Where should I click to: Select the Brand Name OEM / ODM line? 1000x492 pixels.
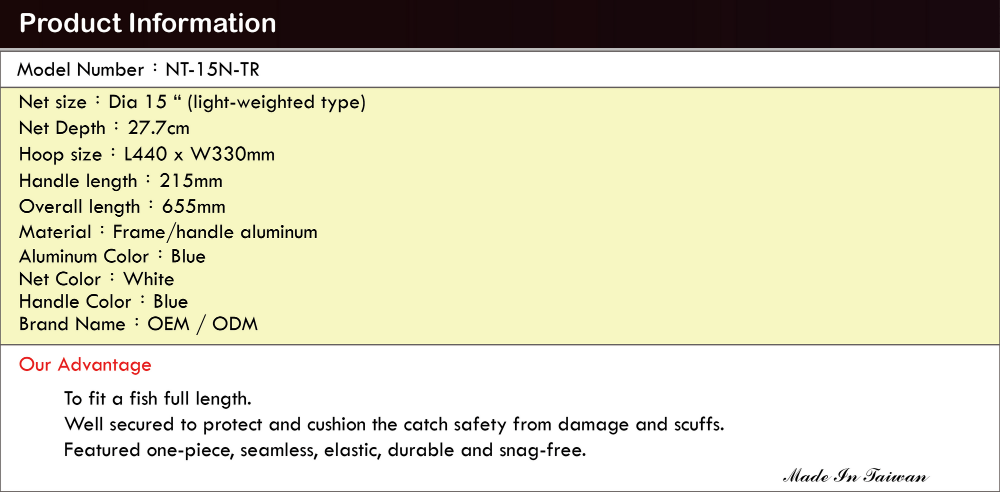[x=138, y=324]
